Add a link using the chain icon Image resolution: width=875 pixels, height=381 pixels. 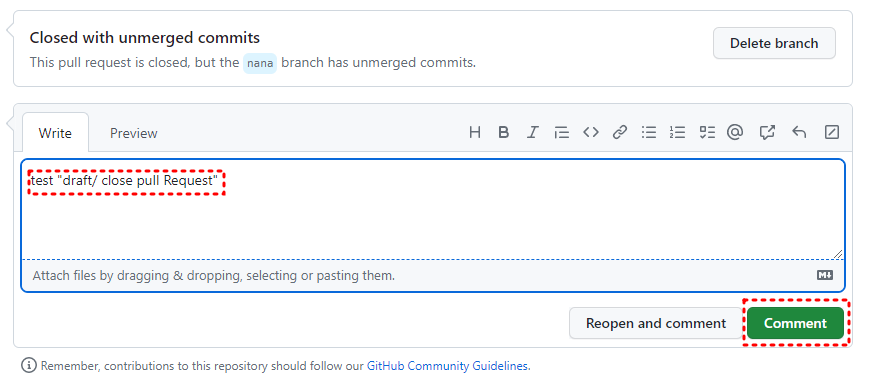tap(620, 132)
